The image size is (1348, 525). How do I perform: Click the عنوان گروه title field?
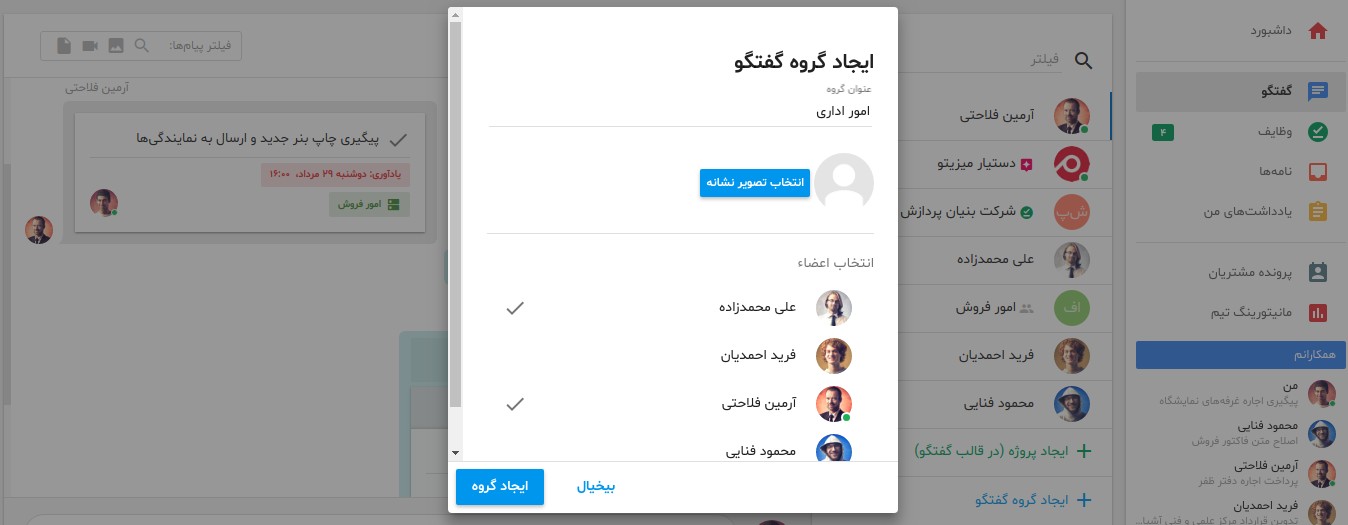tap(680, 112)
